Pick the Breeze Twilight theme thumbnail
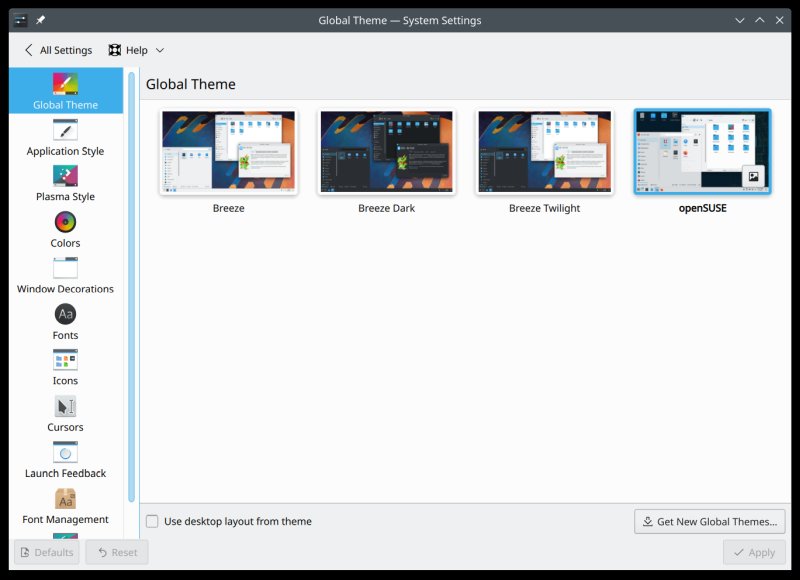 point(544,152)
